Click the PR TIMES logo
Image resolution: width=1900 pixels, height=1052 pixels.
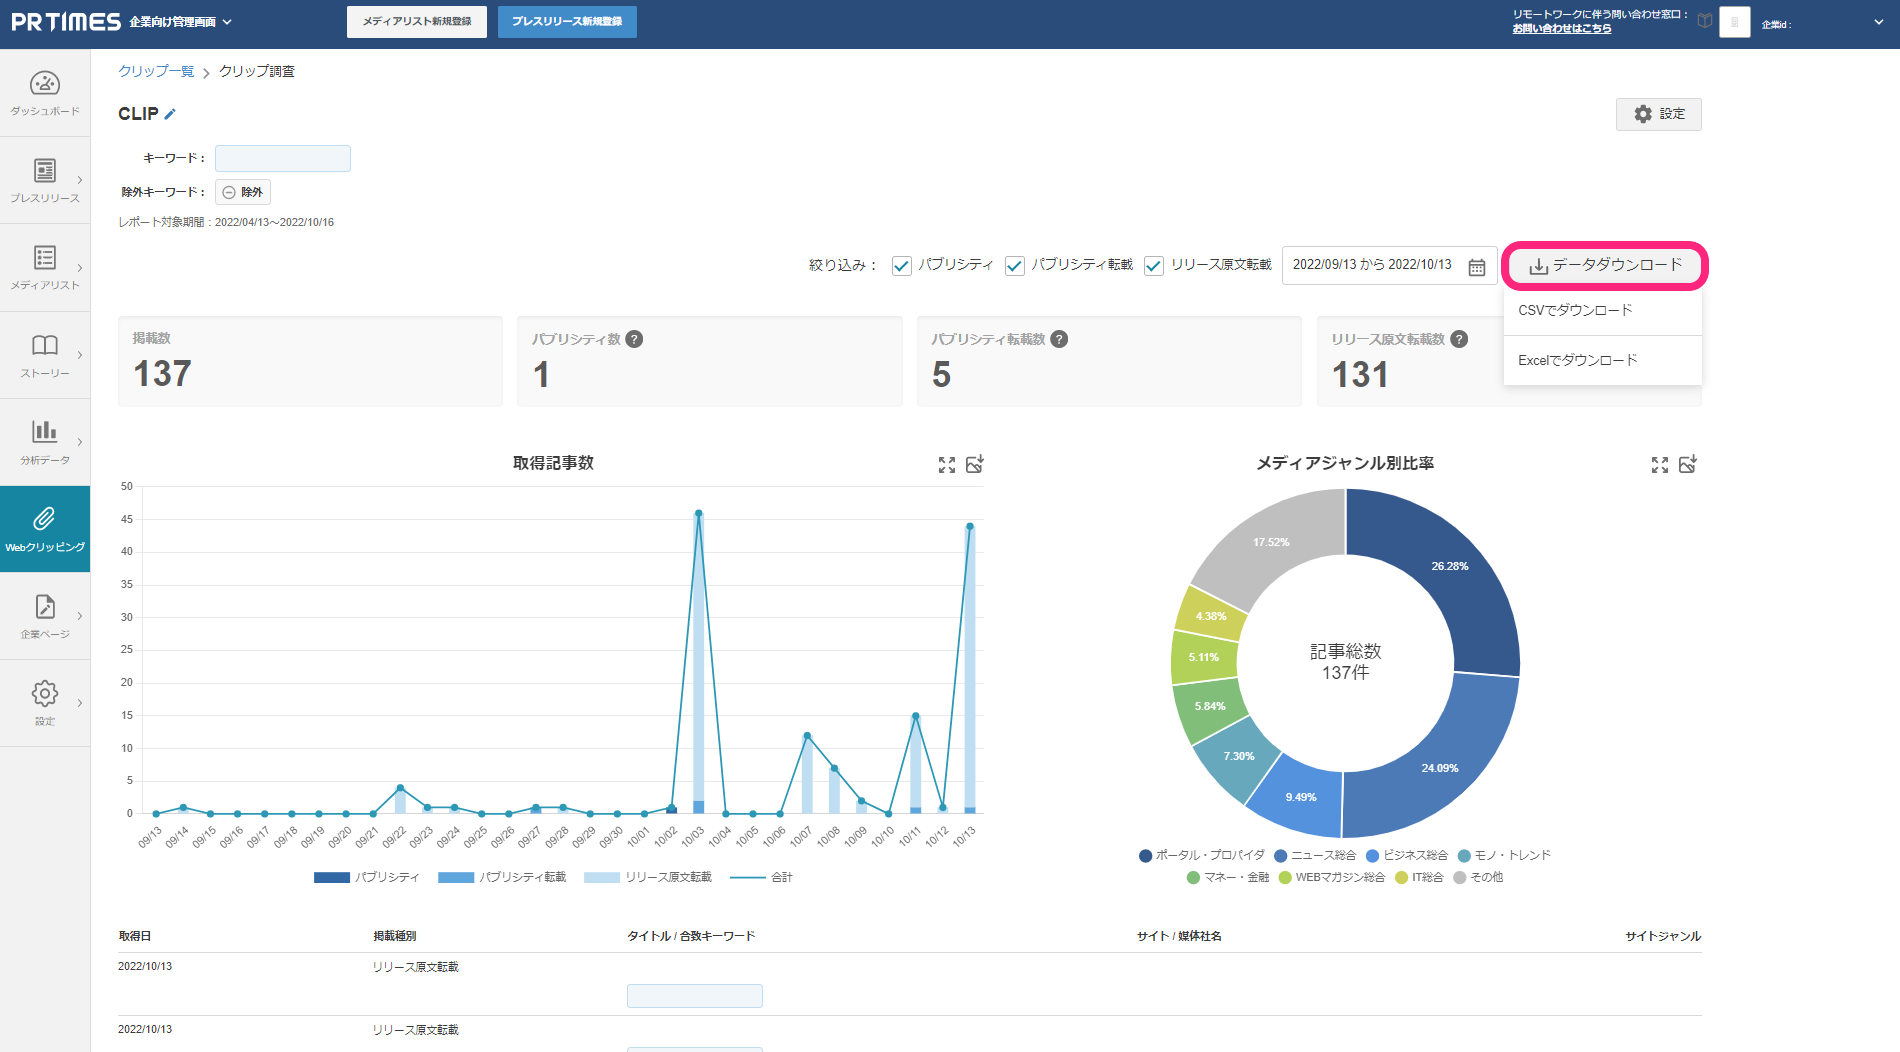pos(66,22)
